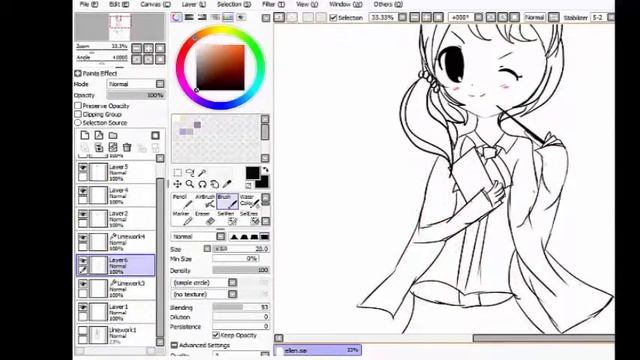Open the Filter menu
640x360 pixels.
point(273,4)
